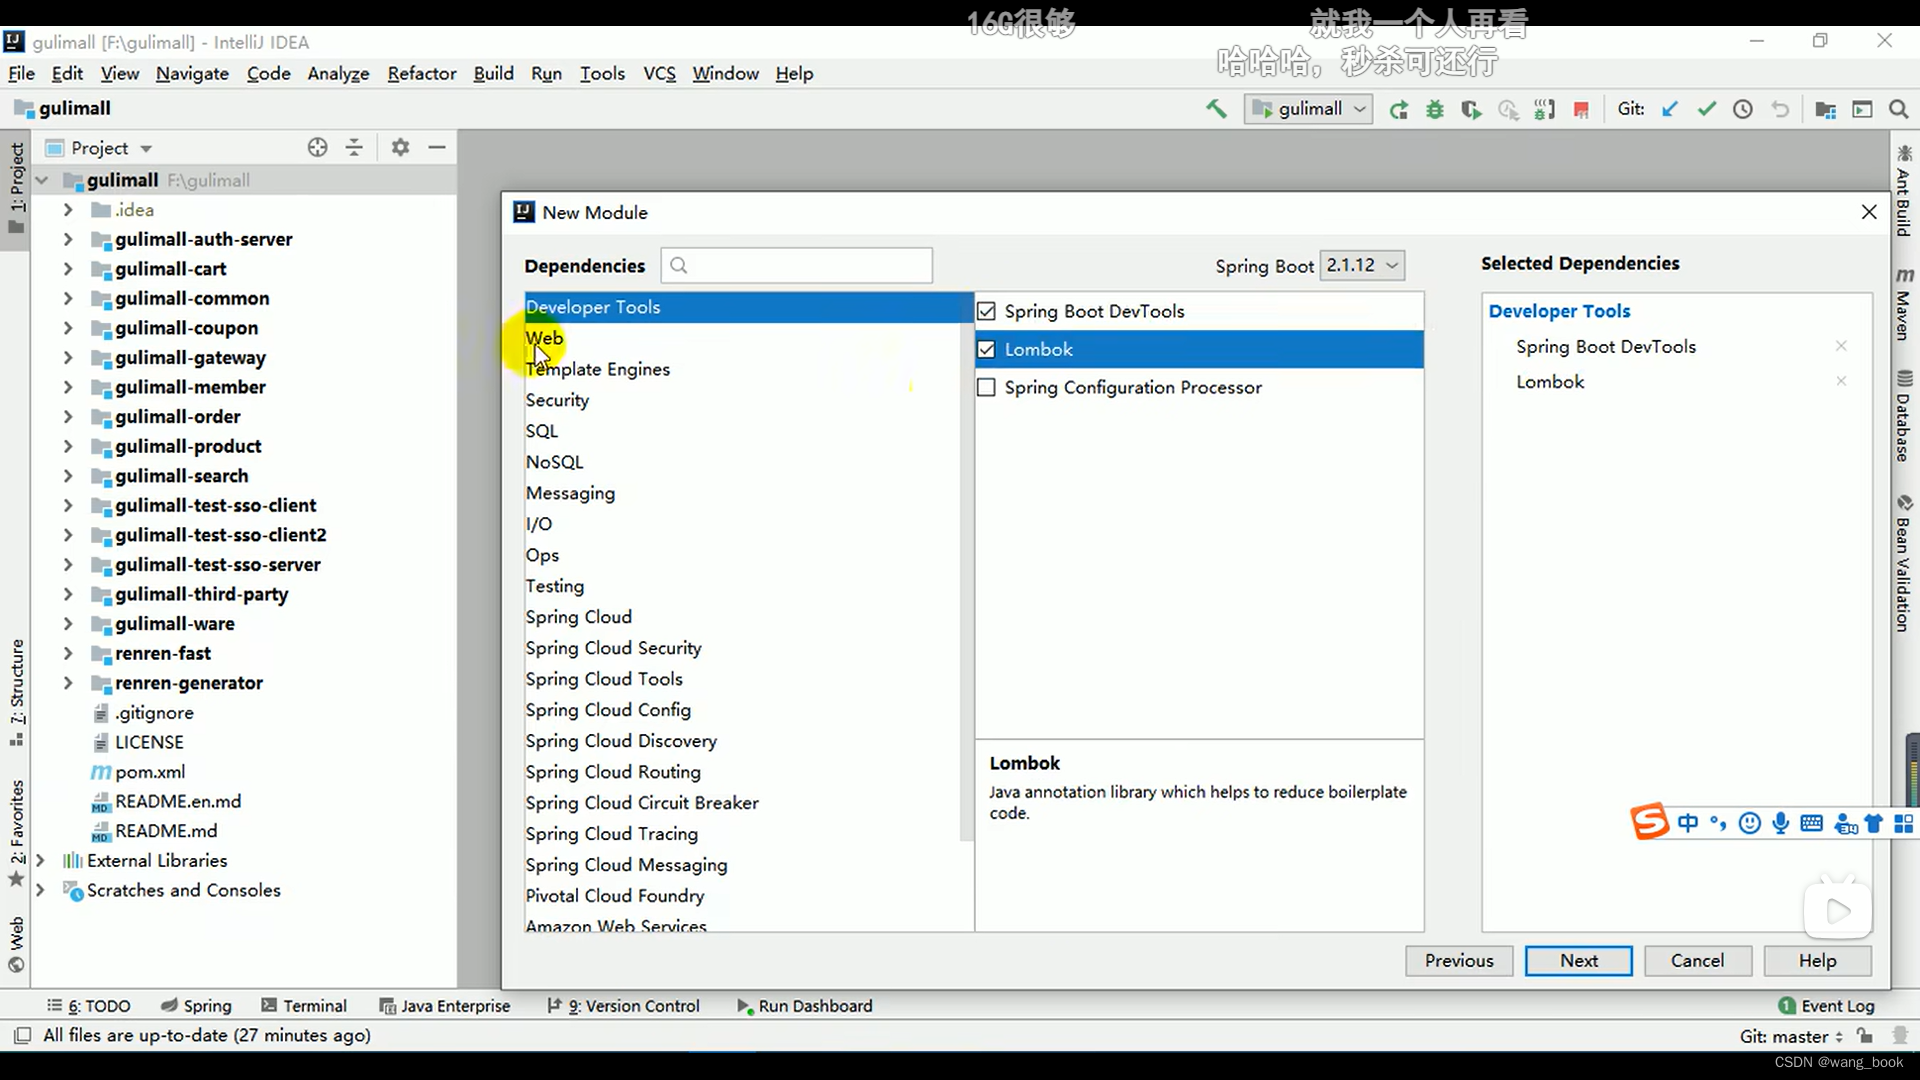Open the Run Dashboard tab
Screen dimensions: 1920x1080
[805, 1005]
